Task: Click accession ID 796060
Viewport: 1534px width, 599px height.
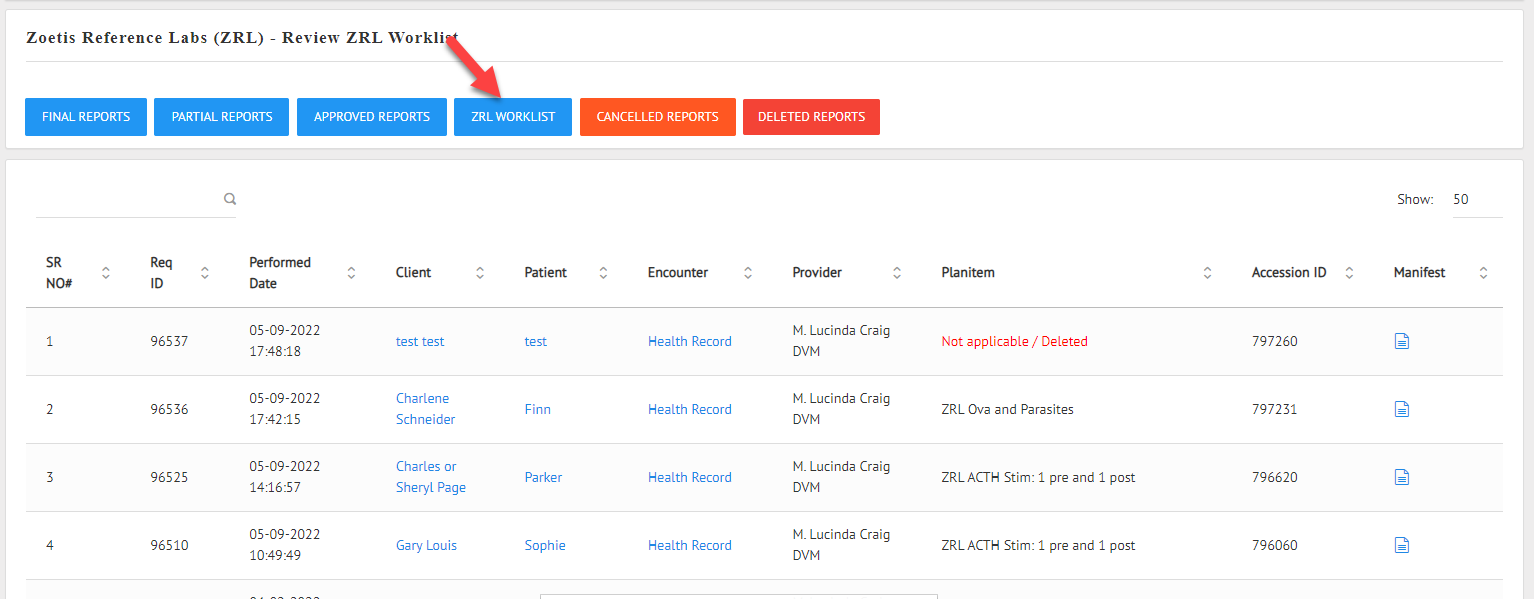Action: (1275, 545)
